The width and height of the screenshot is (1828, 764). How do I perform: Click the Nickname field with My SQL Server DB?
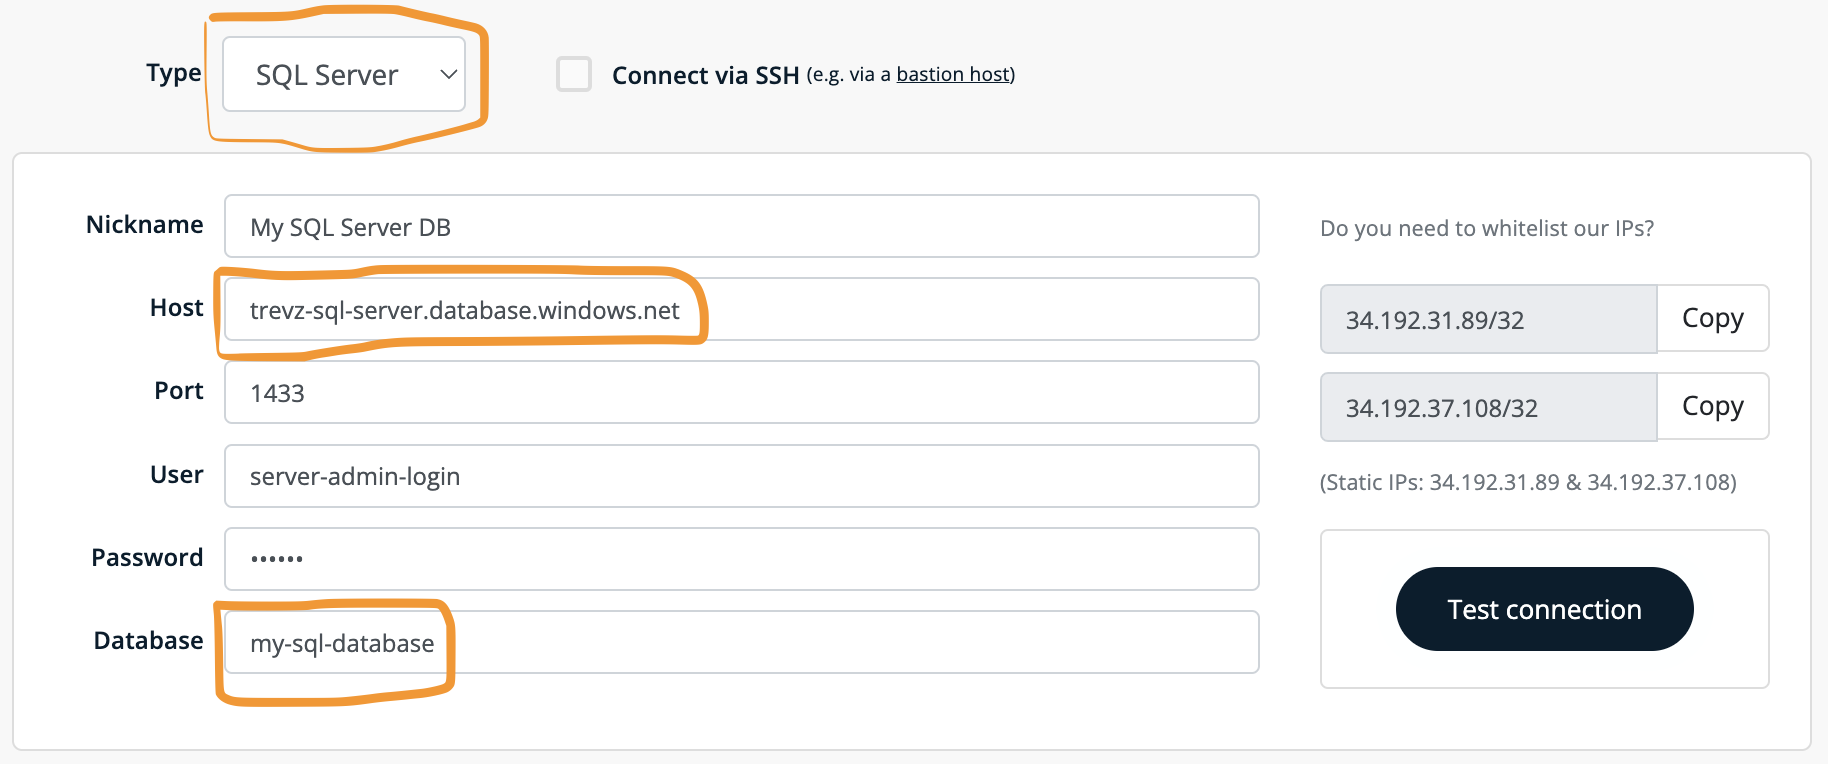point(741,226)
